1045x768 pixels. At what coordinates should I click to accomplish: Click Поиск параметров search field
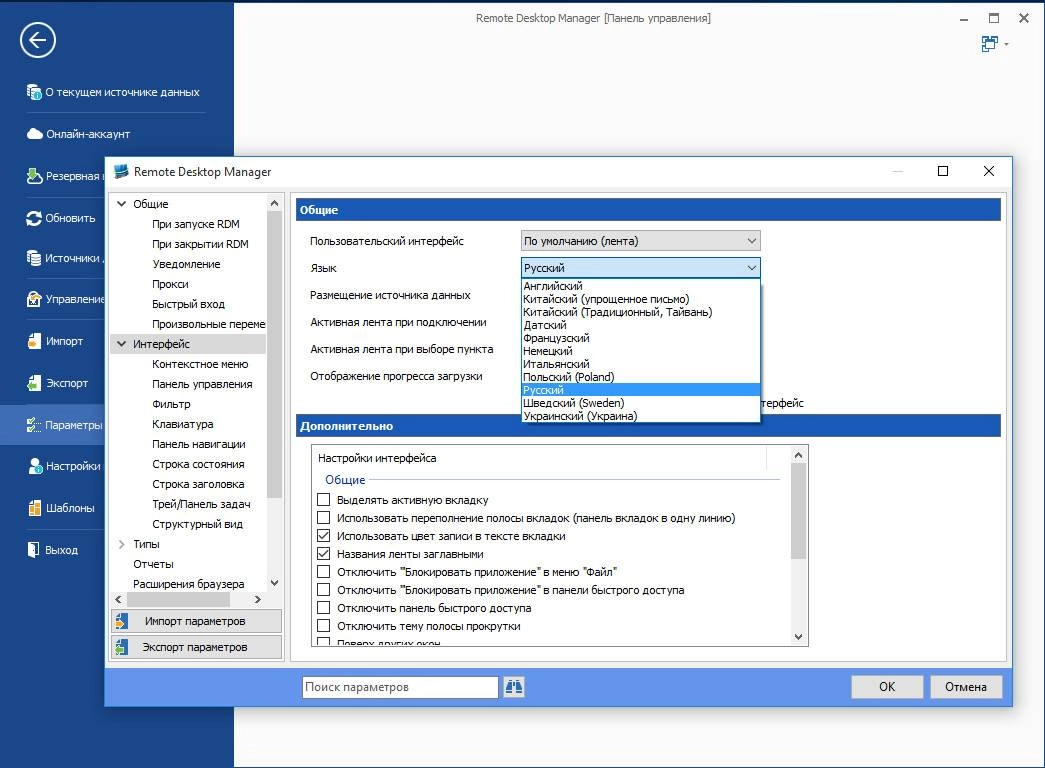400,687
